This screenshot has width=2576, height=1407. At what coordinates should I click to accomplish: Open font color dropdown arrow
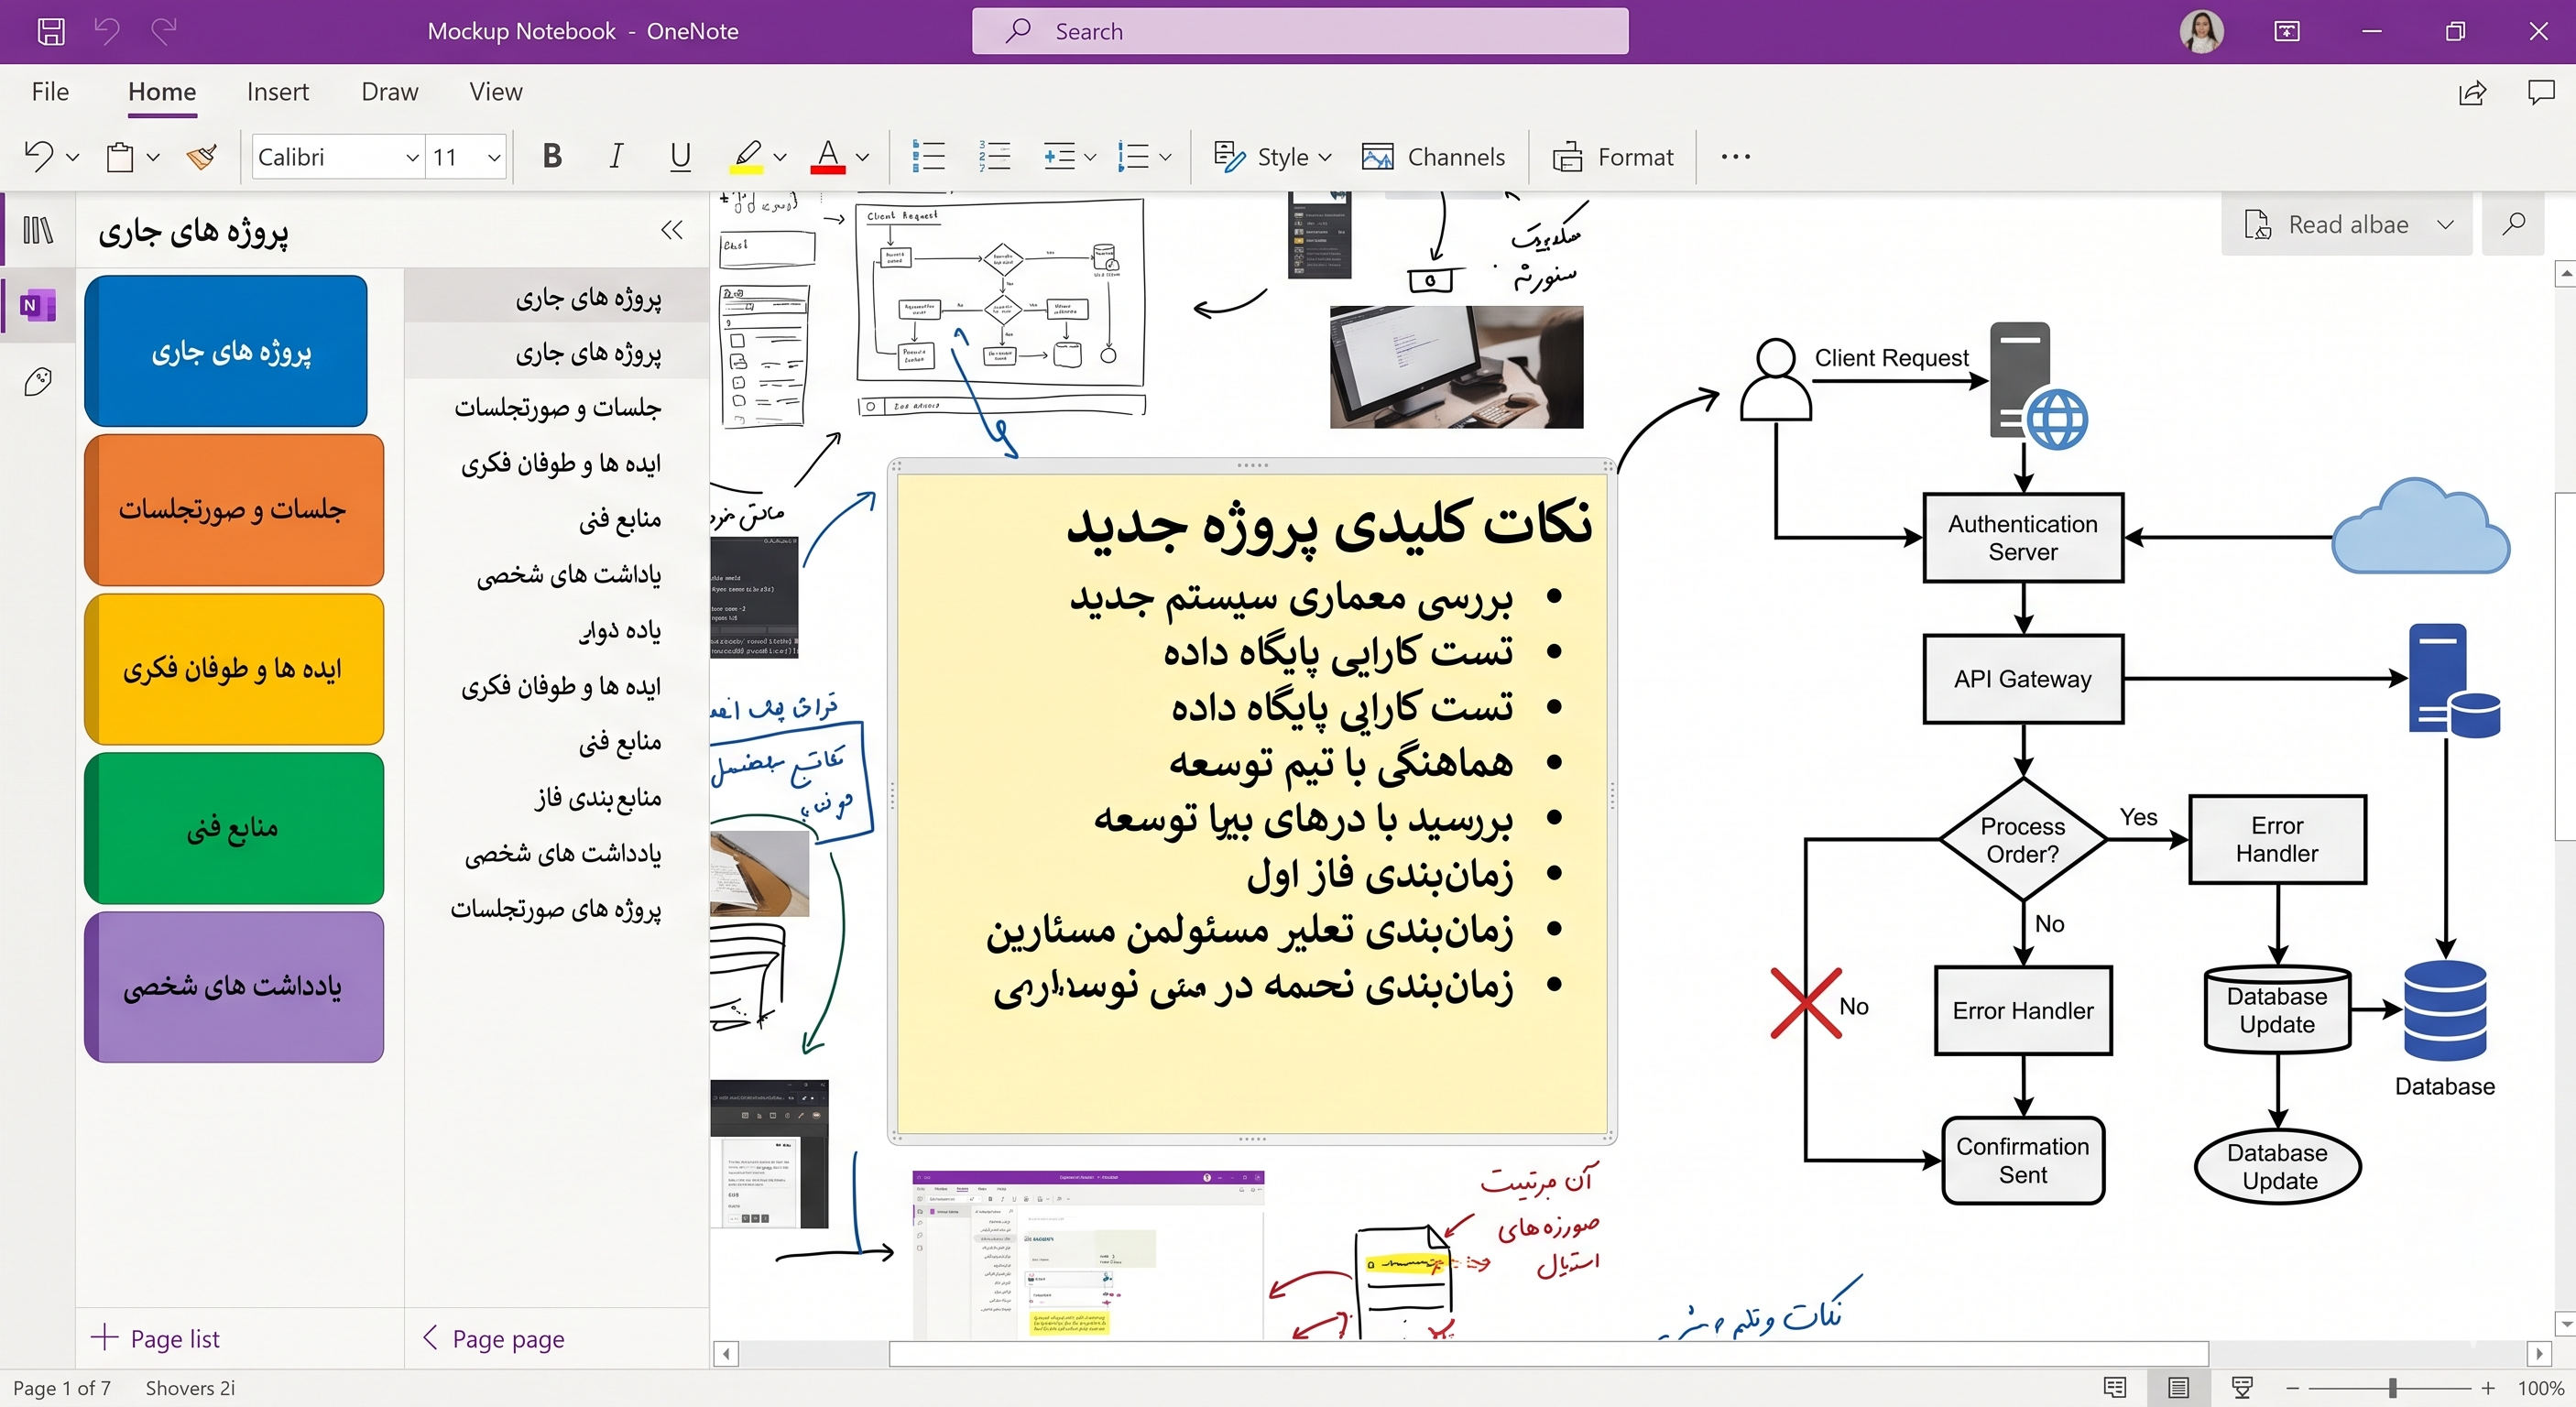863,157
